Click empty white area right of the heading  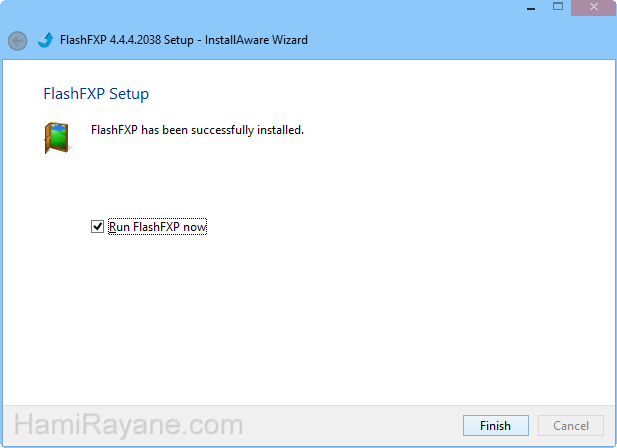click(x=400, y=94)
